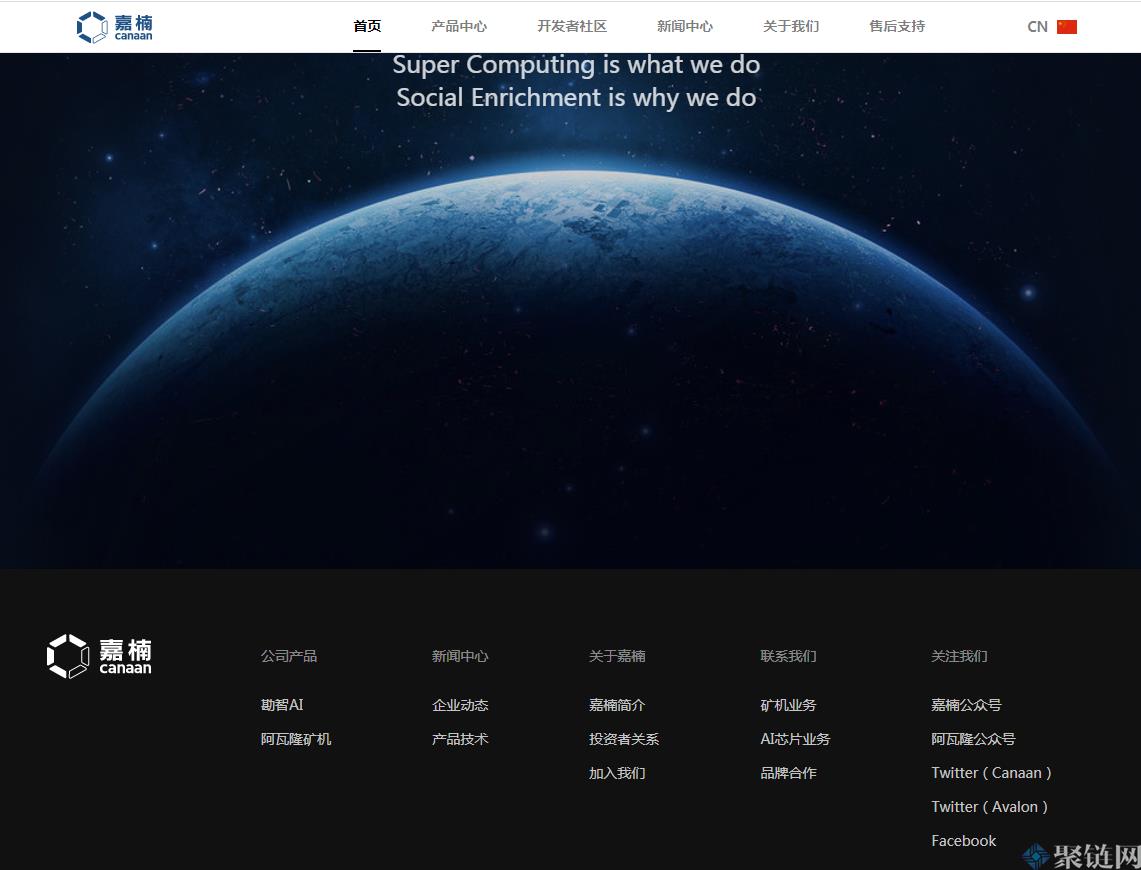This screenshot has height=870, width=1141.
Task: Open the 勘智AI footer link
Action: [282, 705]
